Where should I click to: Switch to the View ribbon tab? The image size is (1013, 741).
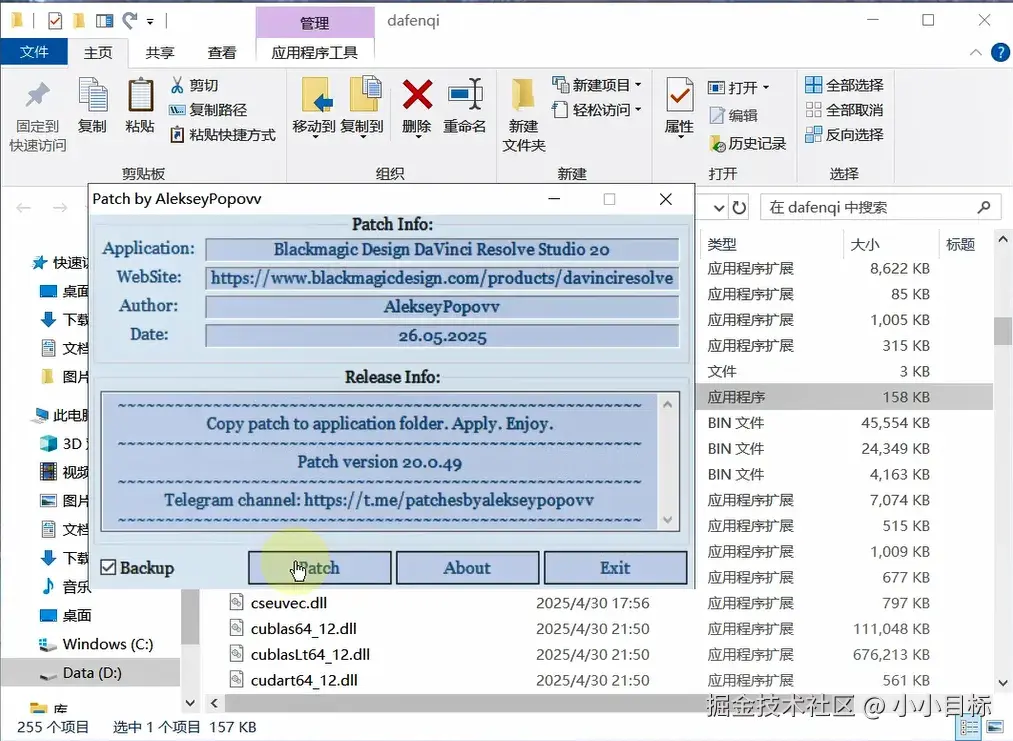[x=222, y=52]
